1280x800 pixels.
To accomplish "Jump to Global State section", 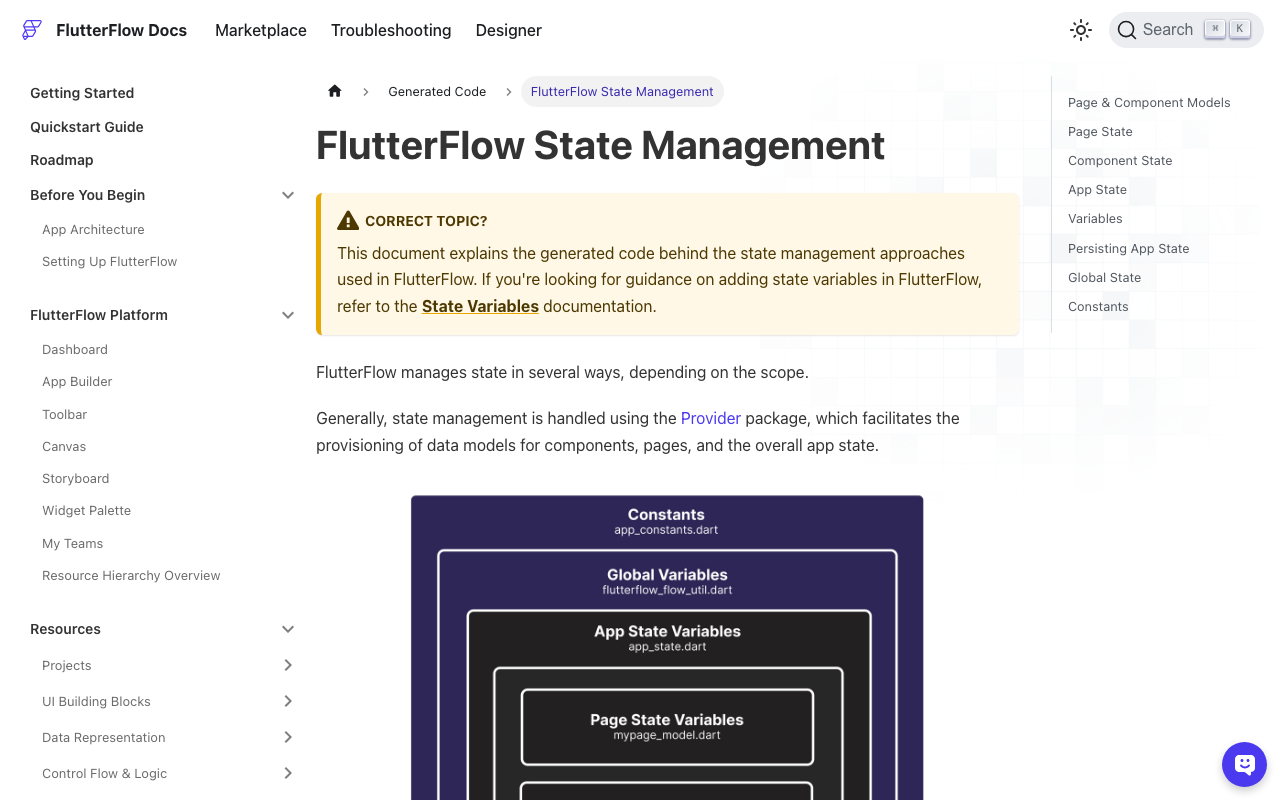I will coord(1104,277).
